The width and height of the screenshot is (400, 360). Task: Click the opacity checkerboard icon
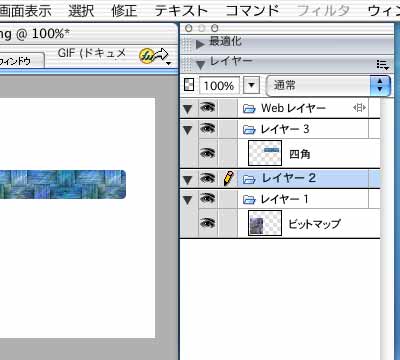click(189, 85)
